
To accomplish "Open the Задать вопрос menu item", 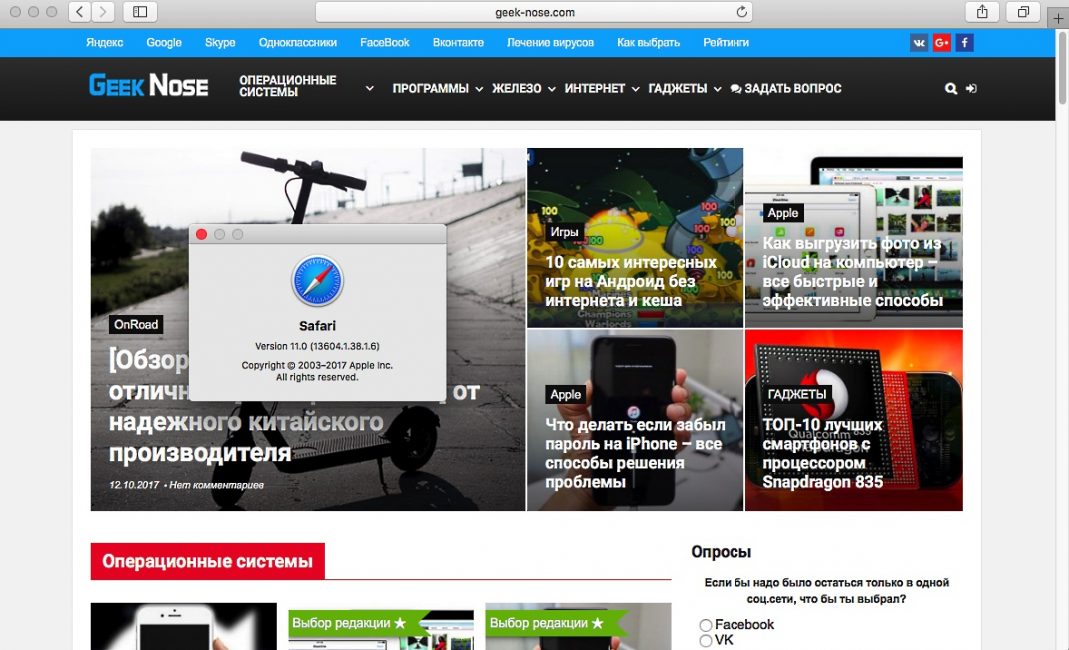I will click(785, 89).
